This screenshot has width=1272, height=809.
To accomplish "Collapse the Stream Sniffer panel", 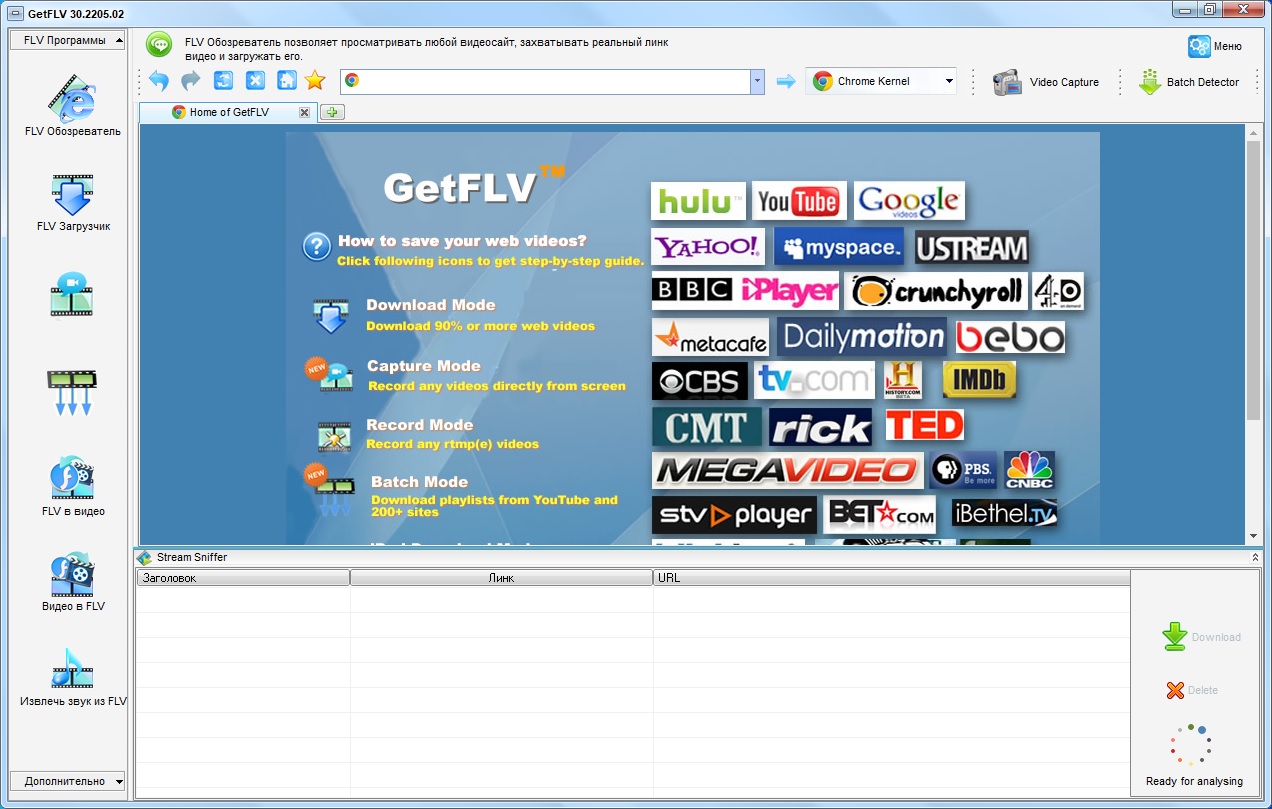I will click(x=1254, y=557).
